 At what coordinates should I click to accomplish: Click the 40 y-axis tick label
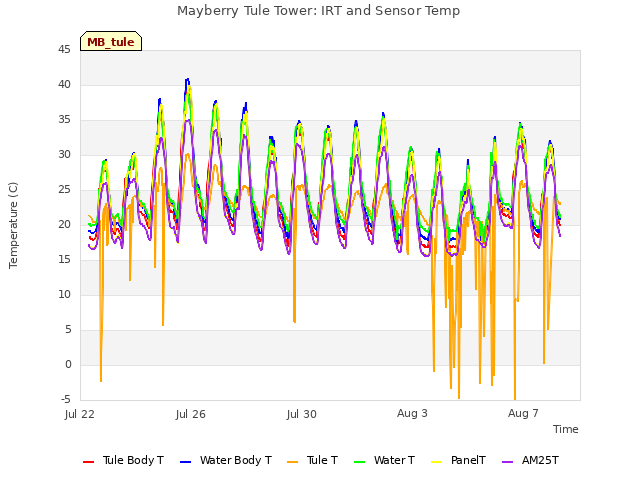tap(64, 85)
